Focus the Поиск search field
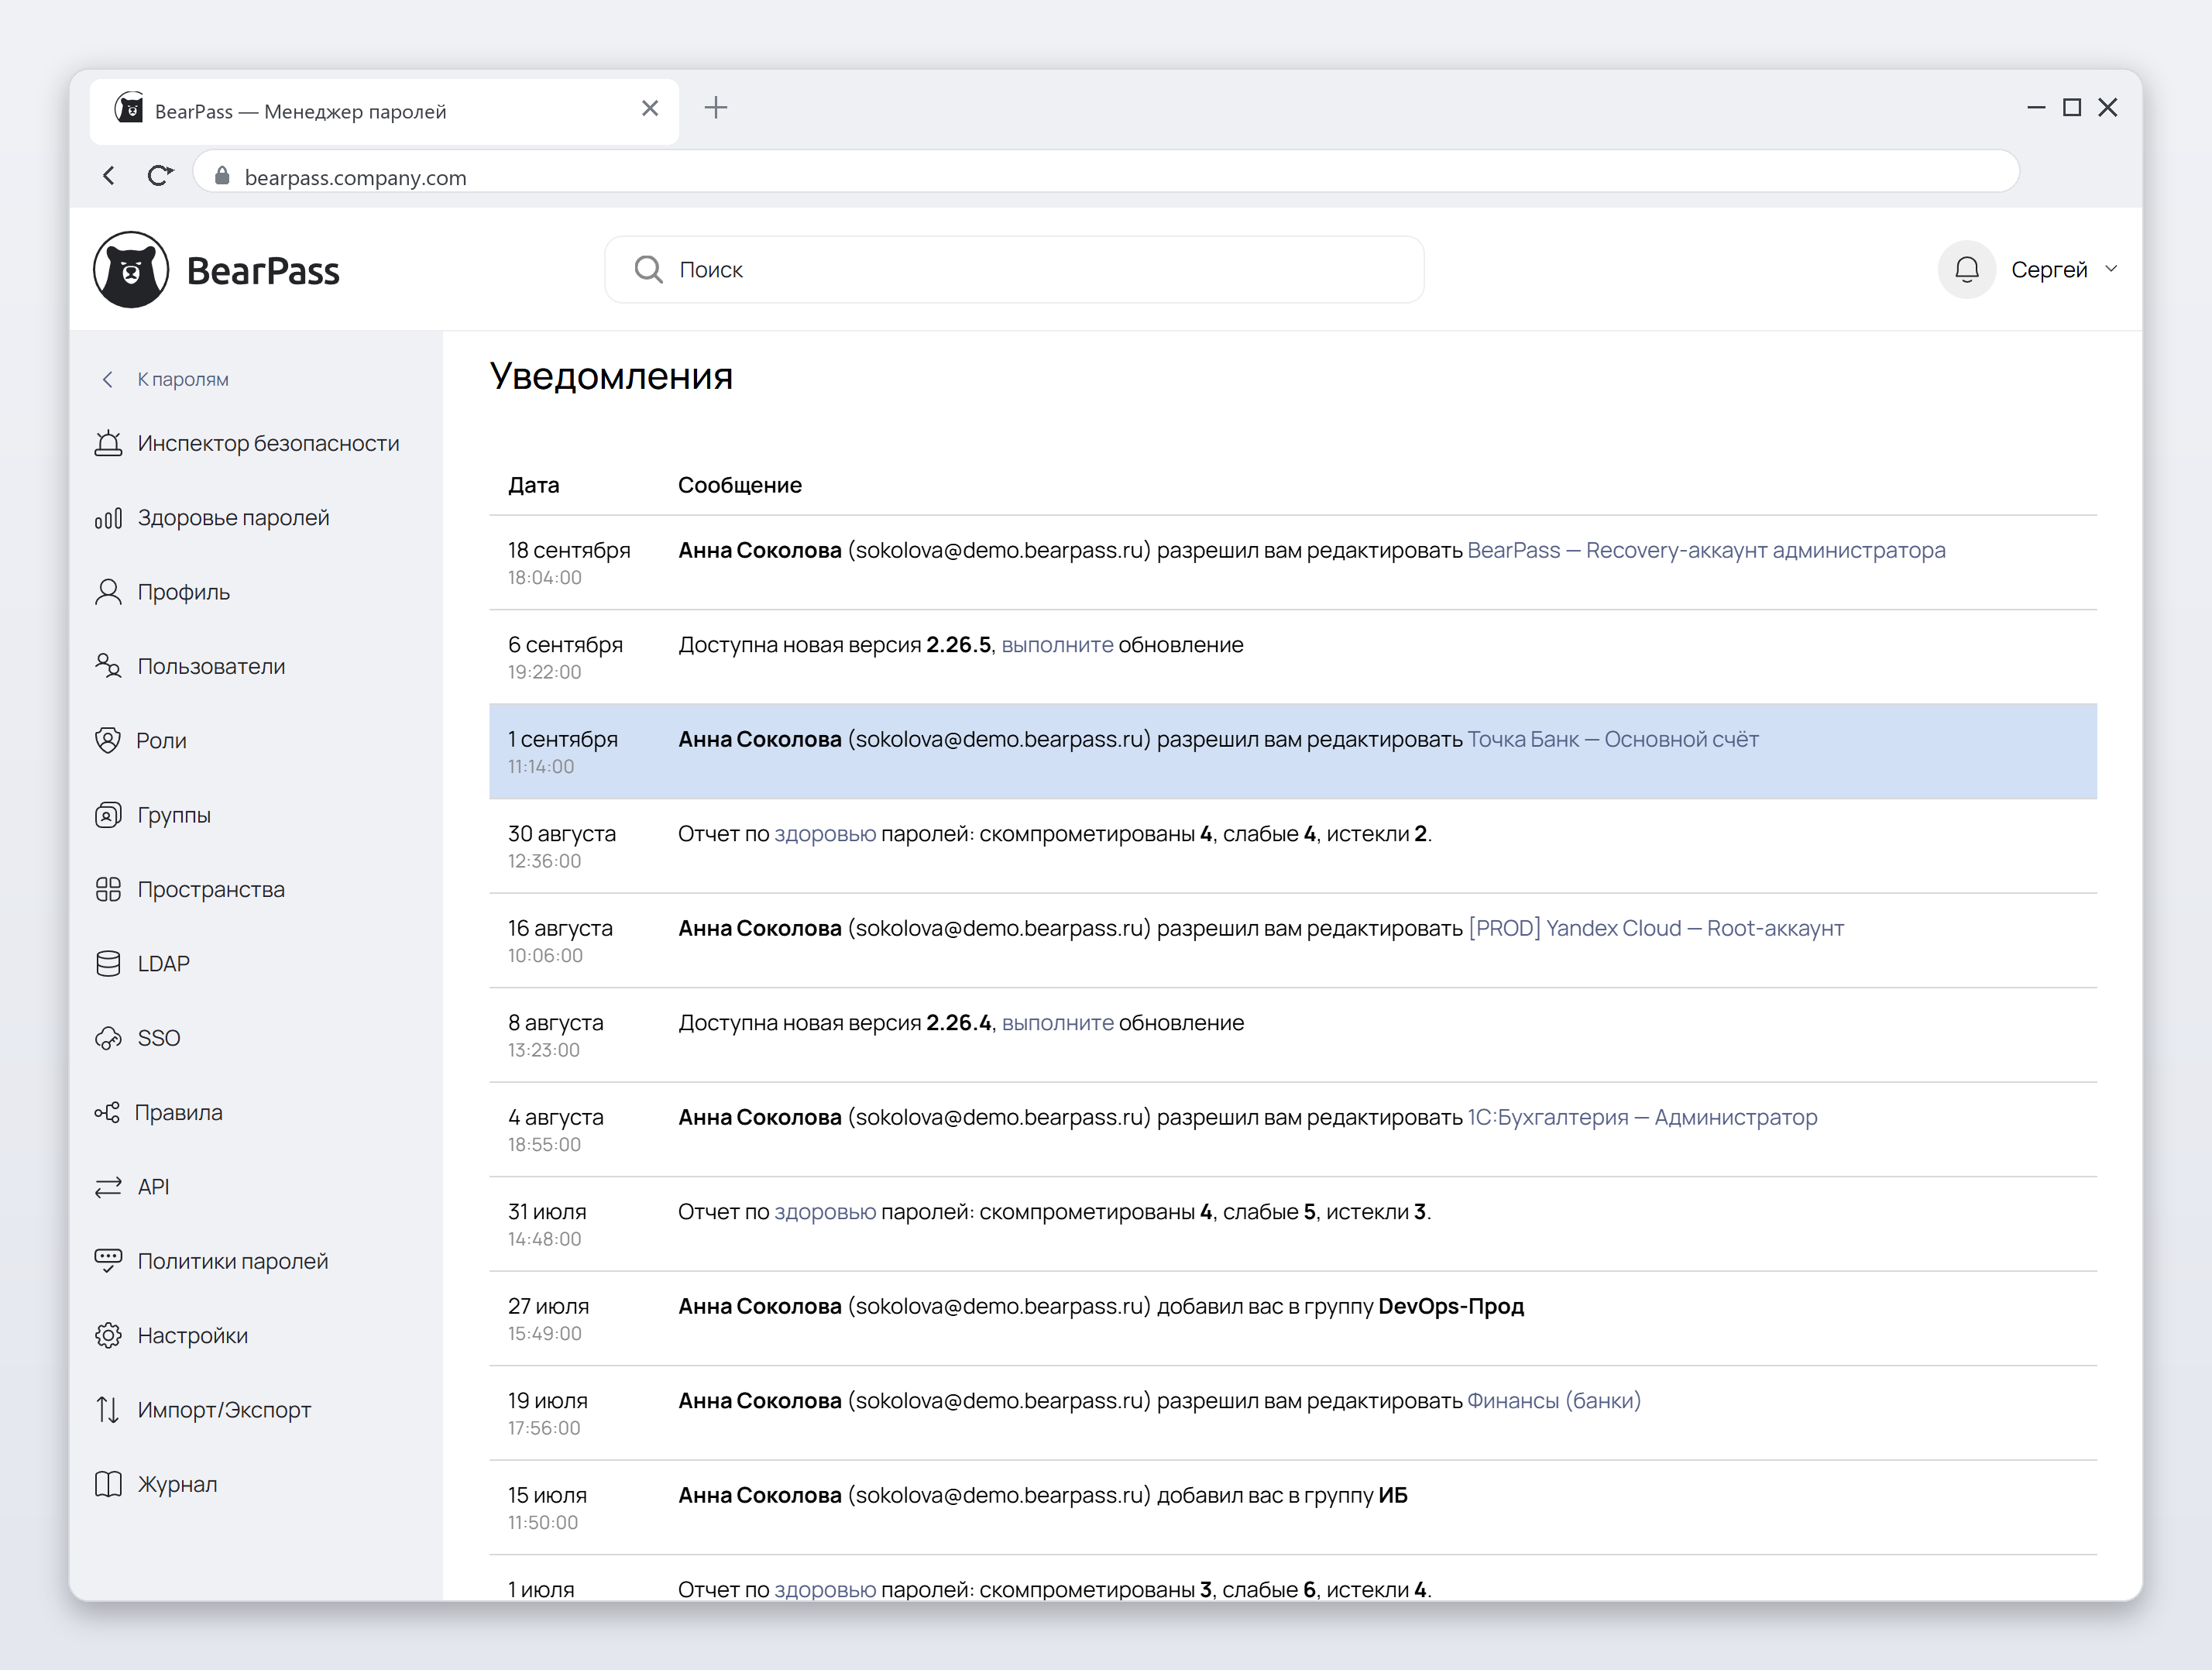Viewport: 2212px width, 1670px height. (1014, 269)
